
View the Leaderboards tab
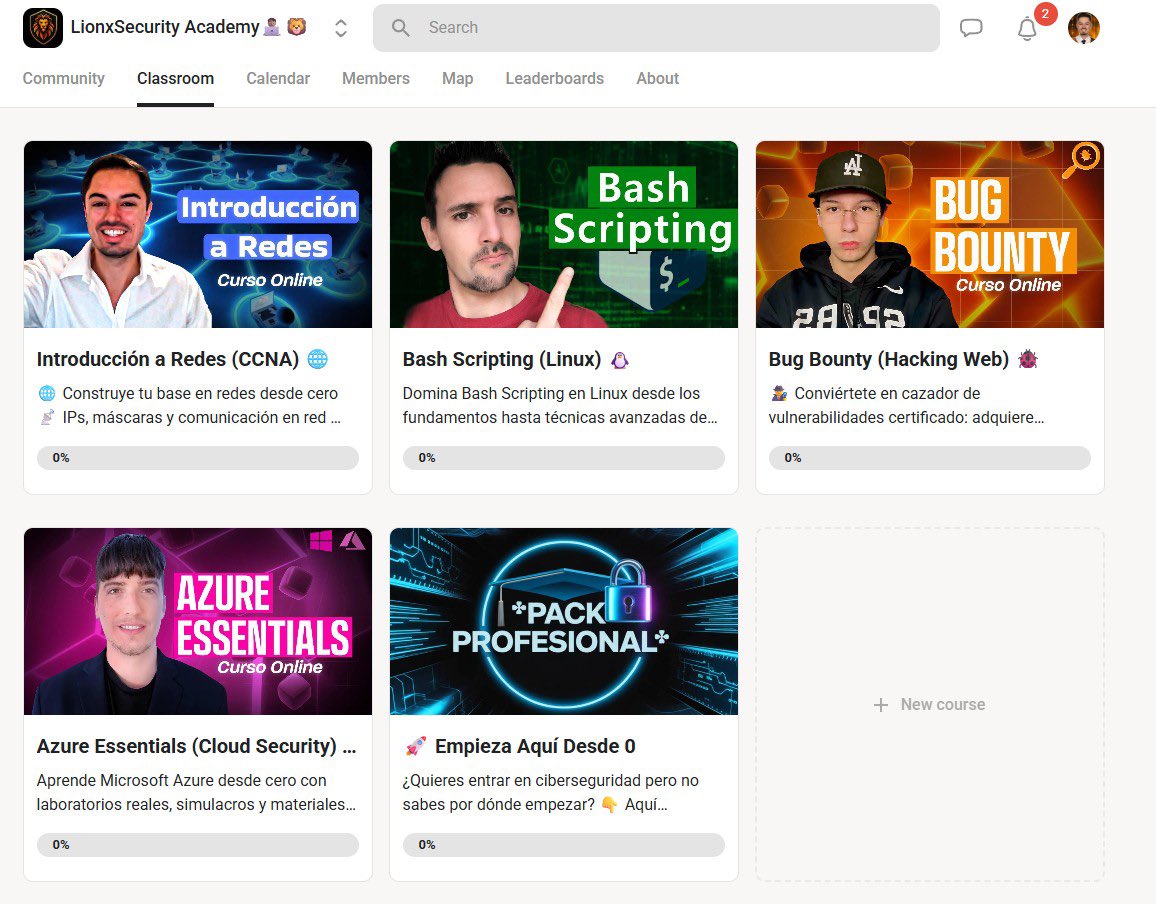click(554, 78)
